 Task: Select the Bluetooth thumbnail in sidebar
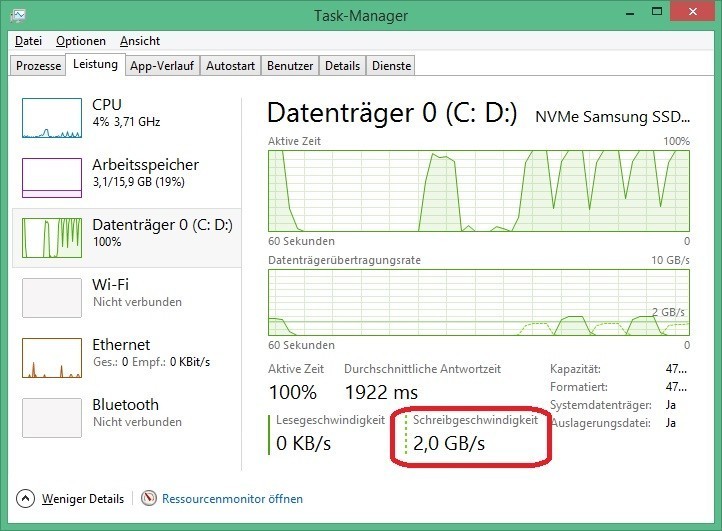coord(52,418)
